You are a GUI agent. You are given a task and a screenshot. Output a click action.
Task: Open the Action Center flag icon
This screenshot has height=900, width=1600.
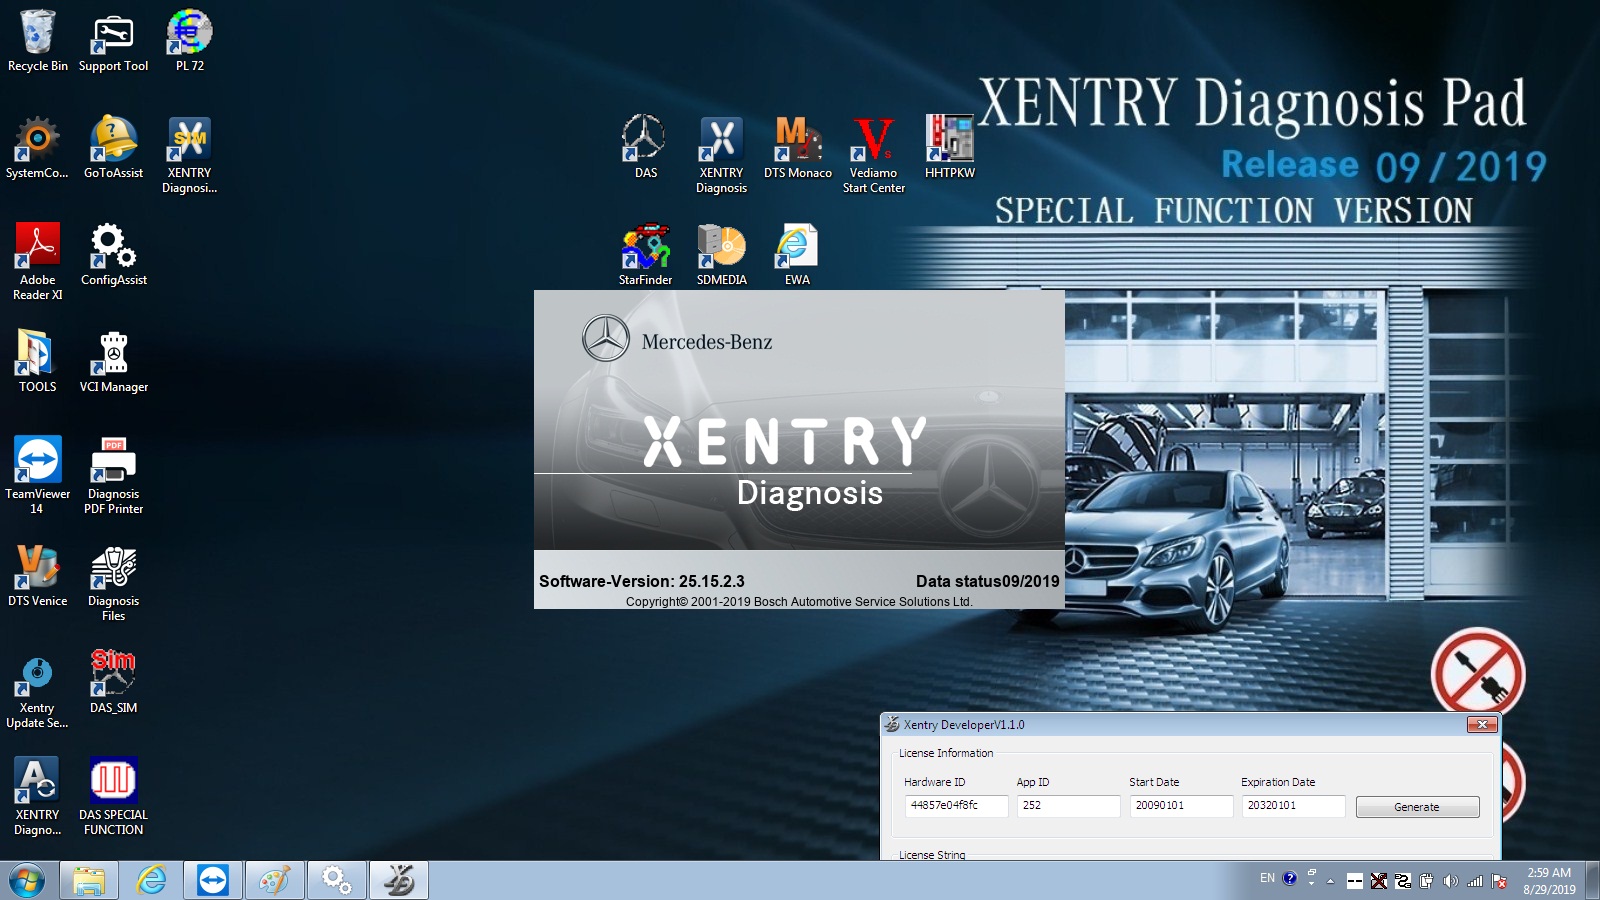(x=1499, y=881)
